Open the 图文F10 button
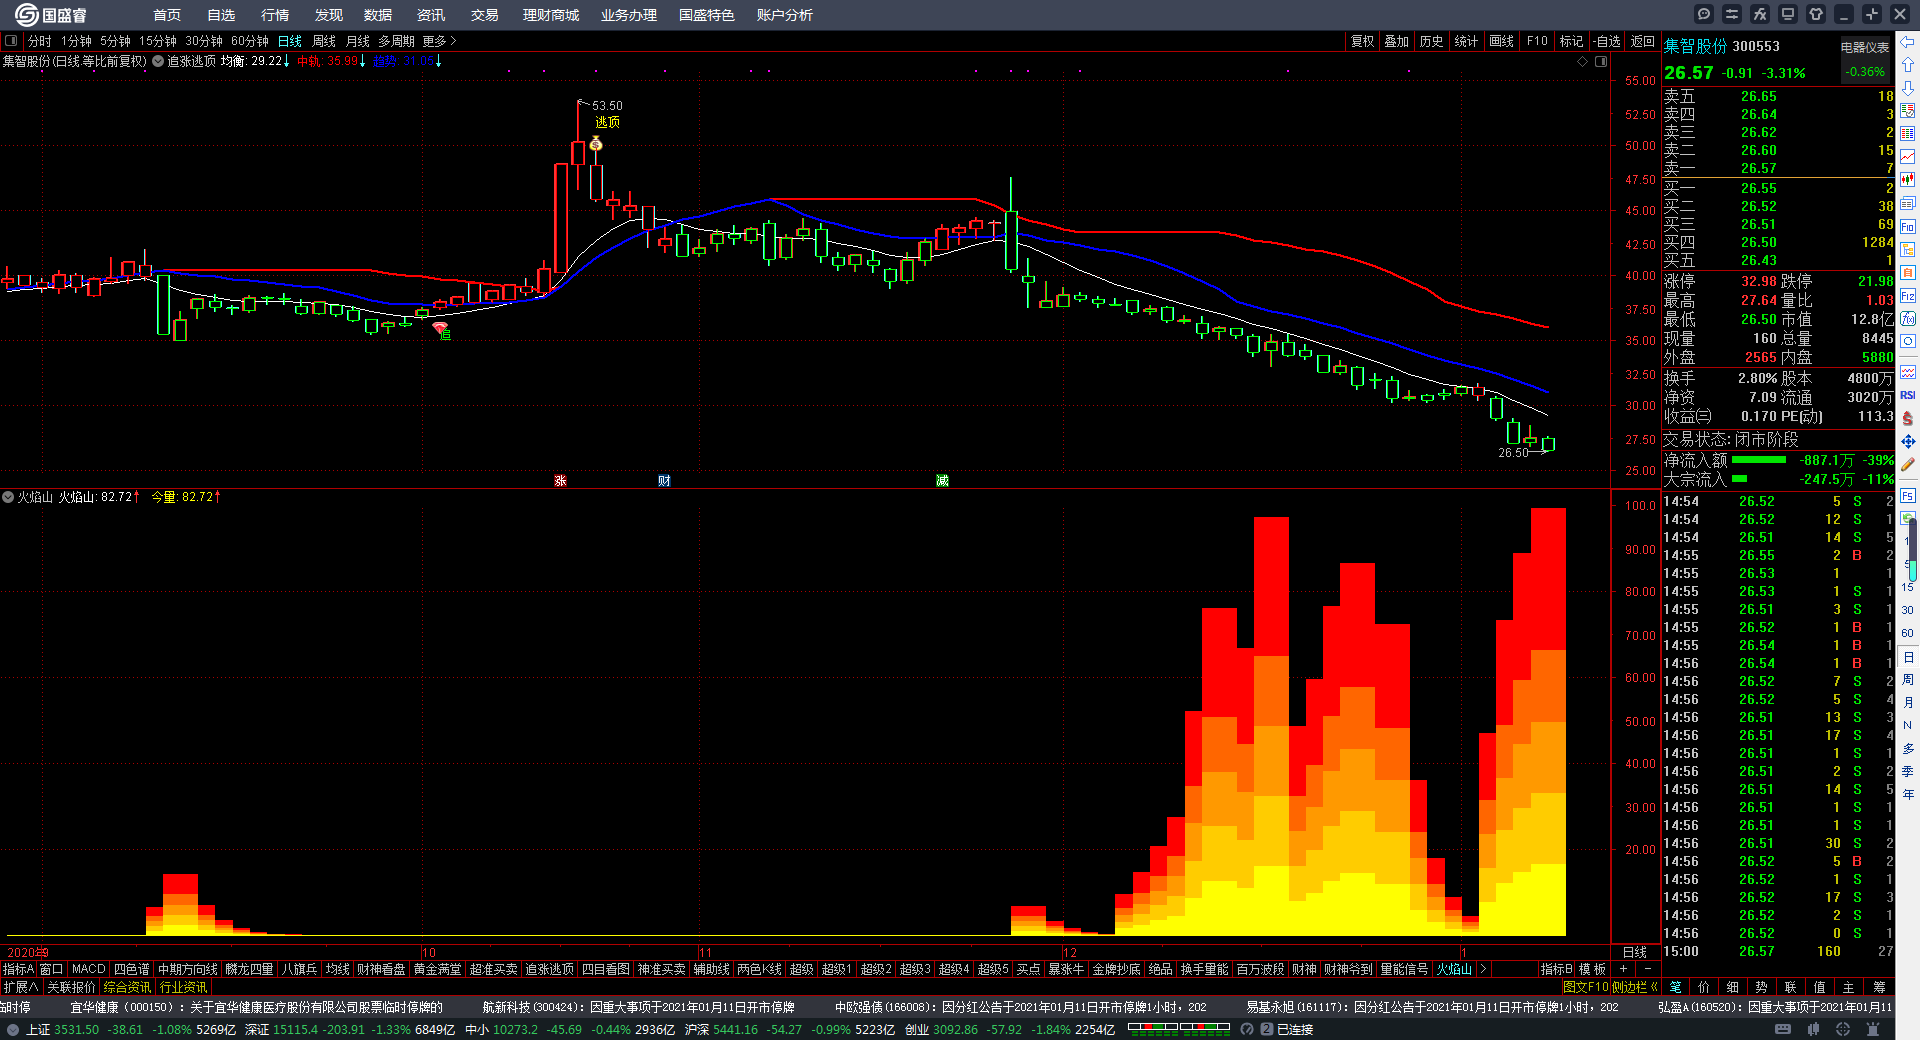 pyautogui.click(x=1586, y=987)
